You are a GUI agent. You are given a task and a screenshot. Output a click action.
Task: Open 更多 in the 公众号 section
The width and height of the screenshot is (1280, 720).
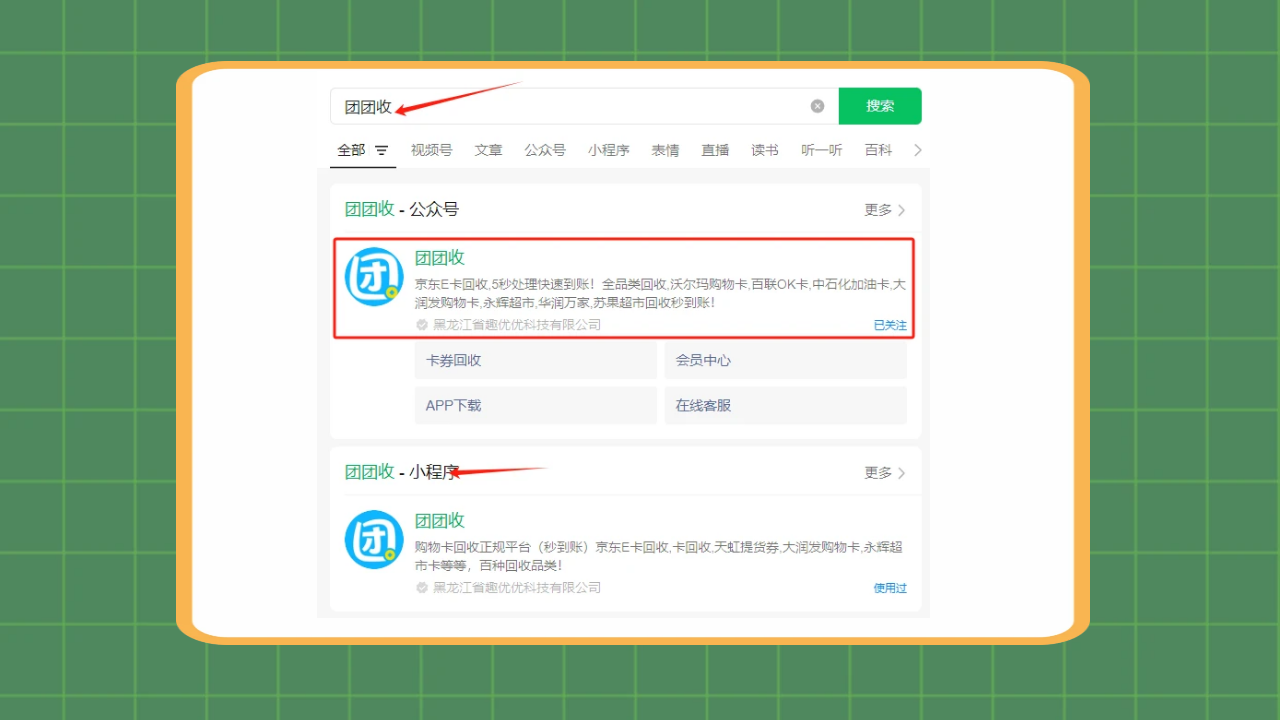point(885,210)
